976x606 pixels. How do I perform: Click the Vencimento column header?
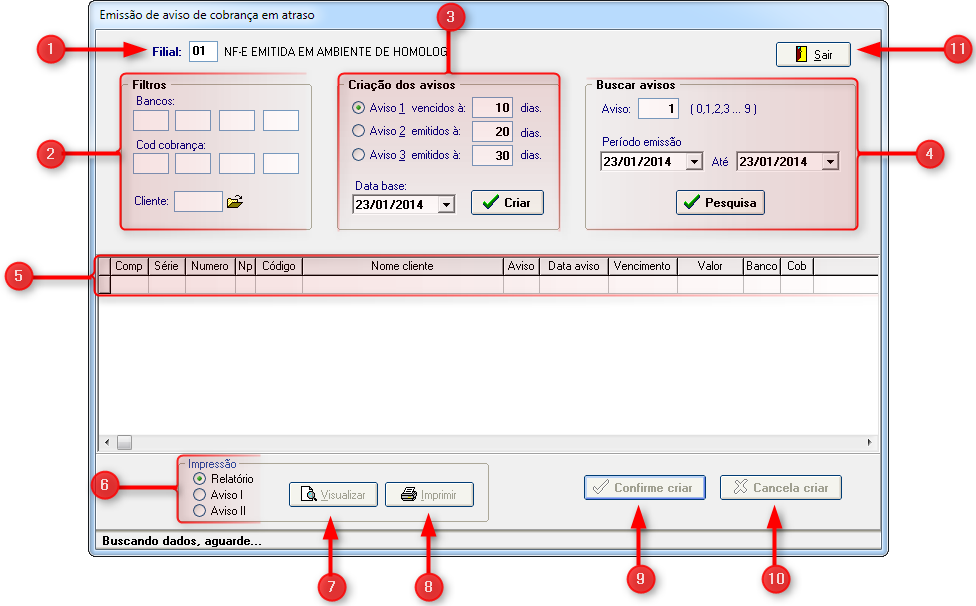pos(643,266)
